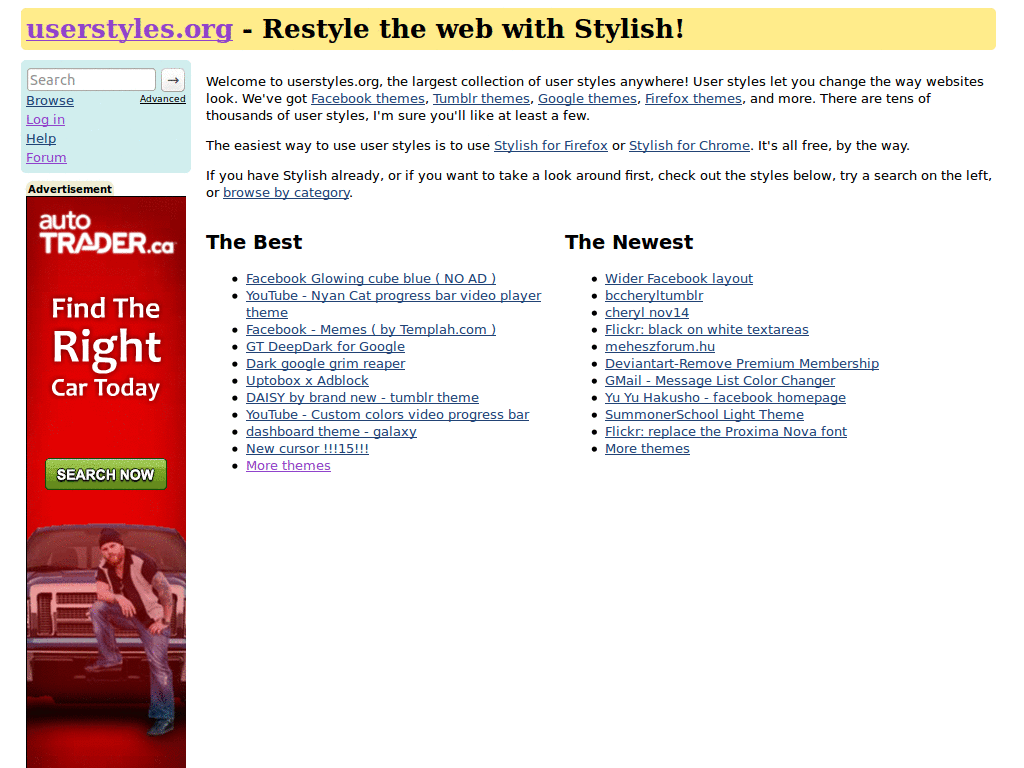Open the userstyles.org header link
1024x768 pixels.
point(129,29)
